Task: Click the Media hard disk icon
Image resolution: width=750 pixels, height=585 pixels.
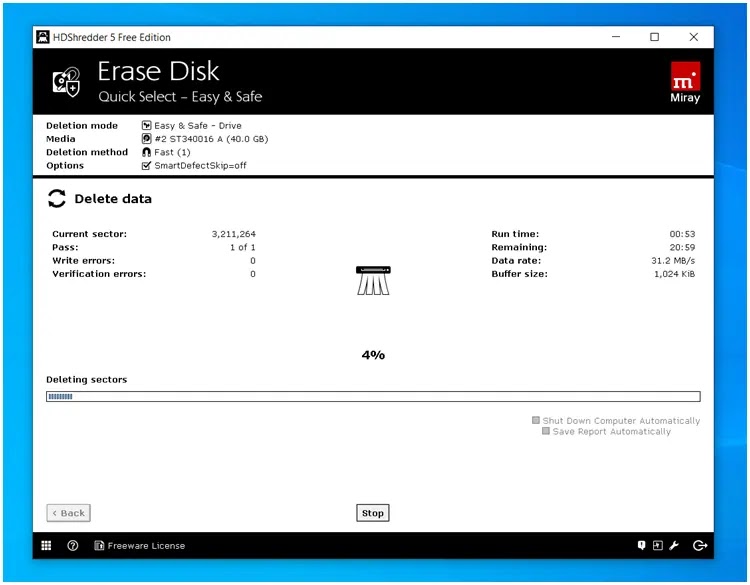Action: 146,139
